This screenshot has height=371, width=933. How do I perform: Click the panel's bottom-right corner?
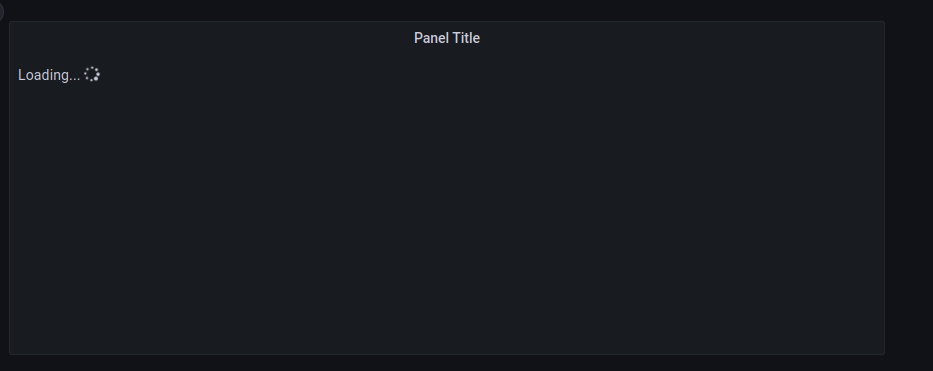point(884,354)
